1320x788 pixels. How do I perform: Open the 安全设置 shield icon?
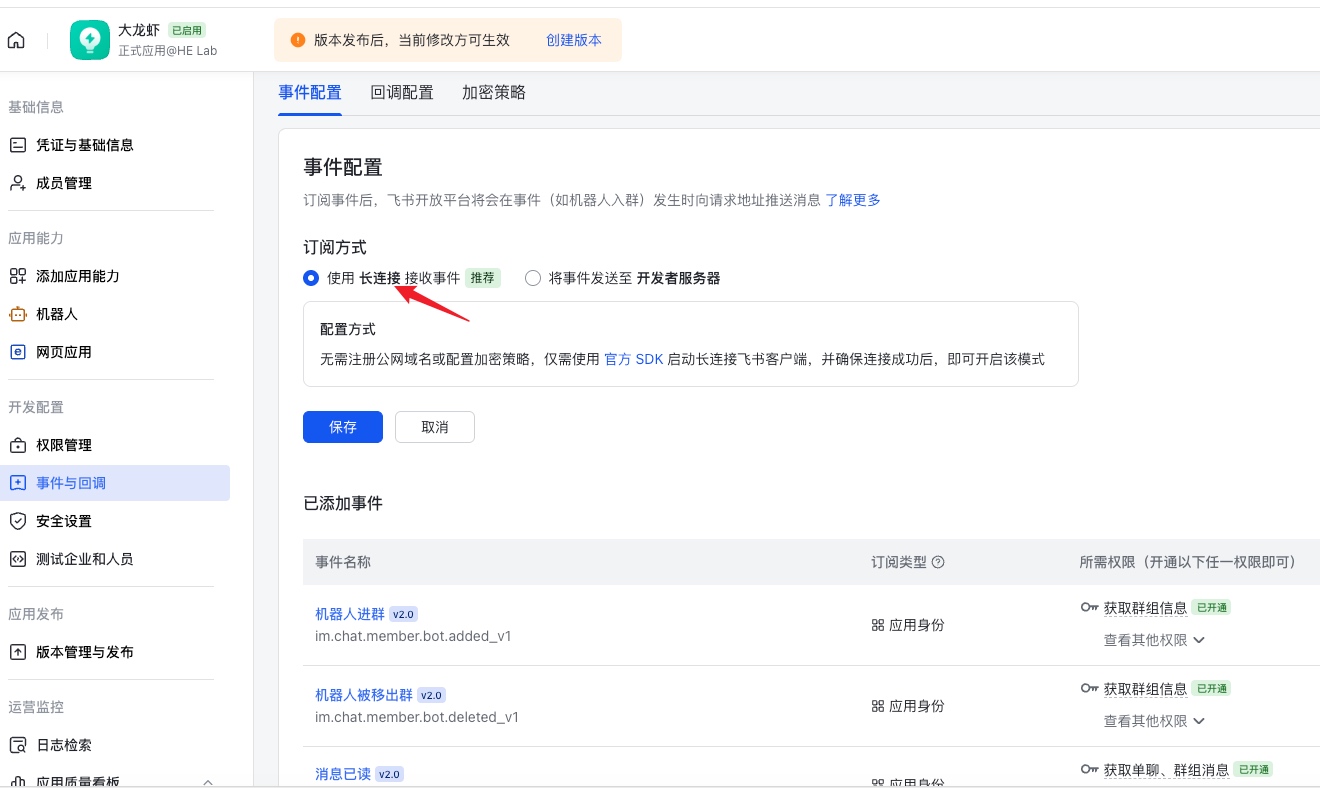[17, 521]
